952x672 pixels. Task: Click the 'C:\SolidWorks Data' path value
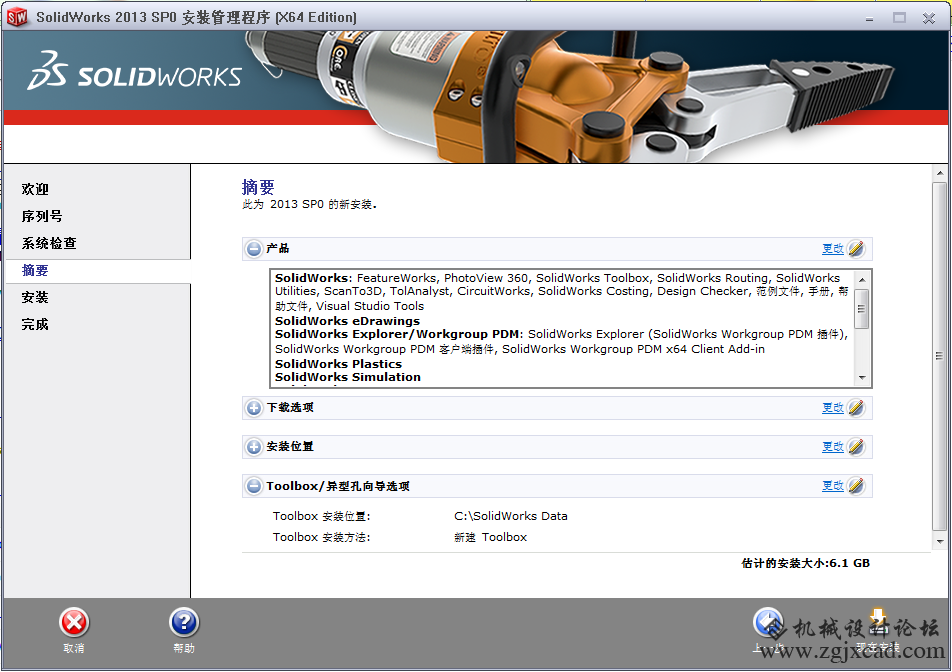pos(511,516)
